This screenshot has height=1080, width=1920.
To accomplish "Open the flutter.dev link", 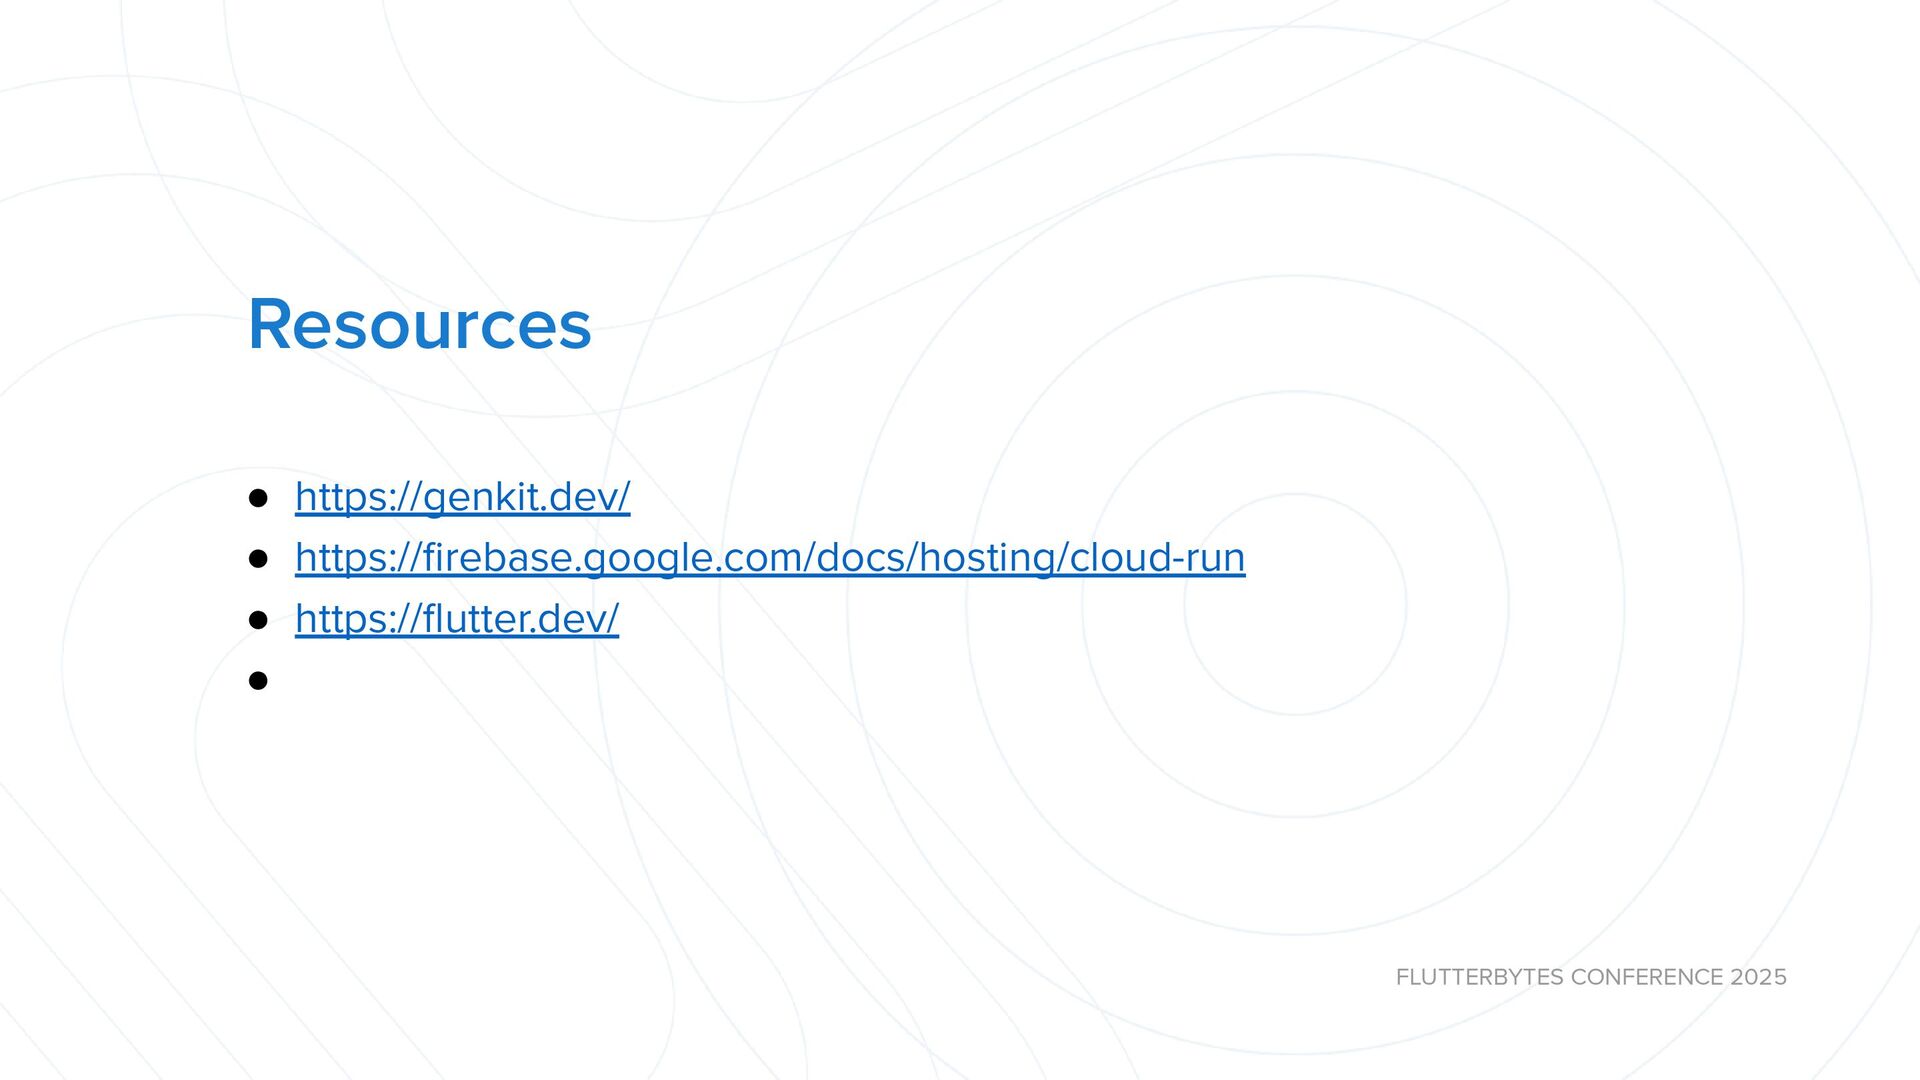I will [456, 619].
